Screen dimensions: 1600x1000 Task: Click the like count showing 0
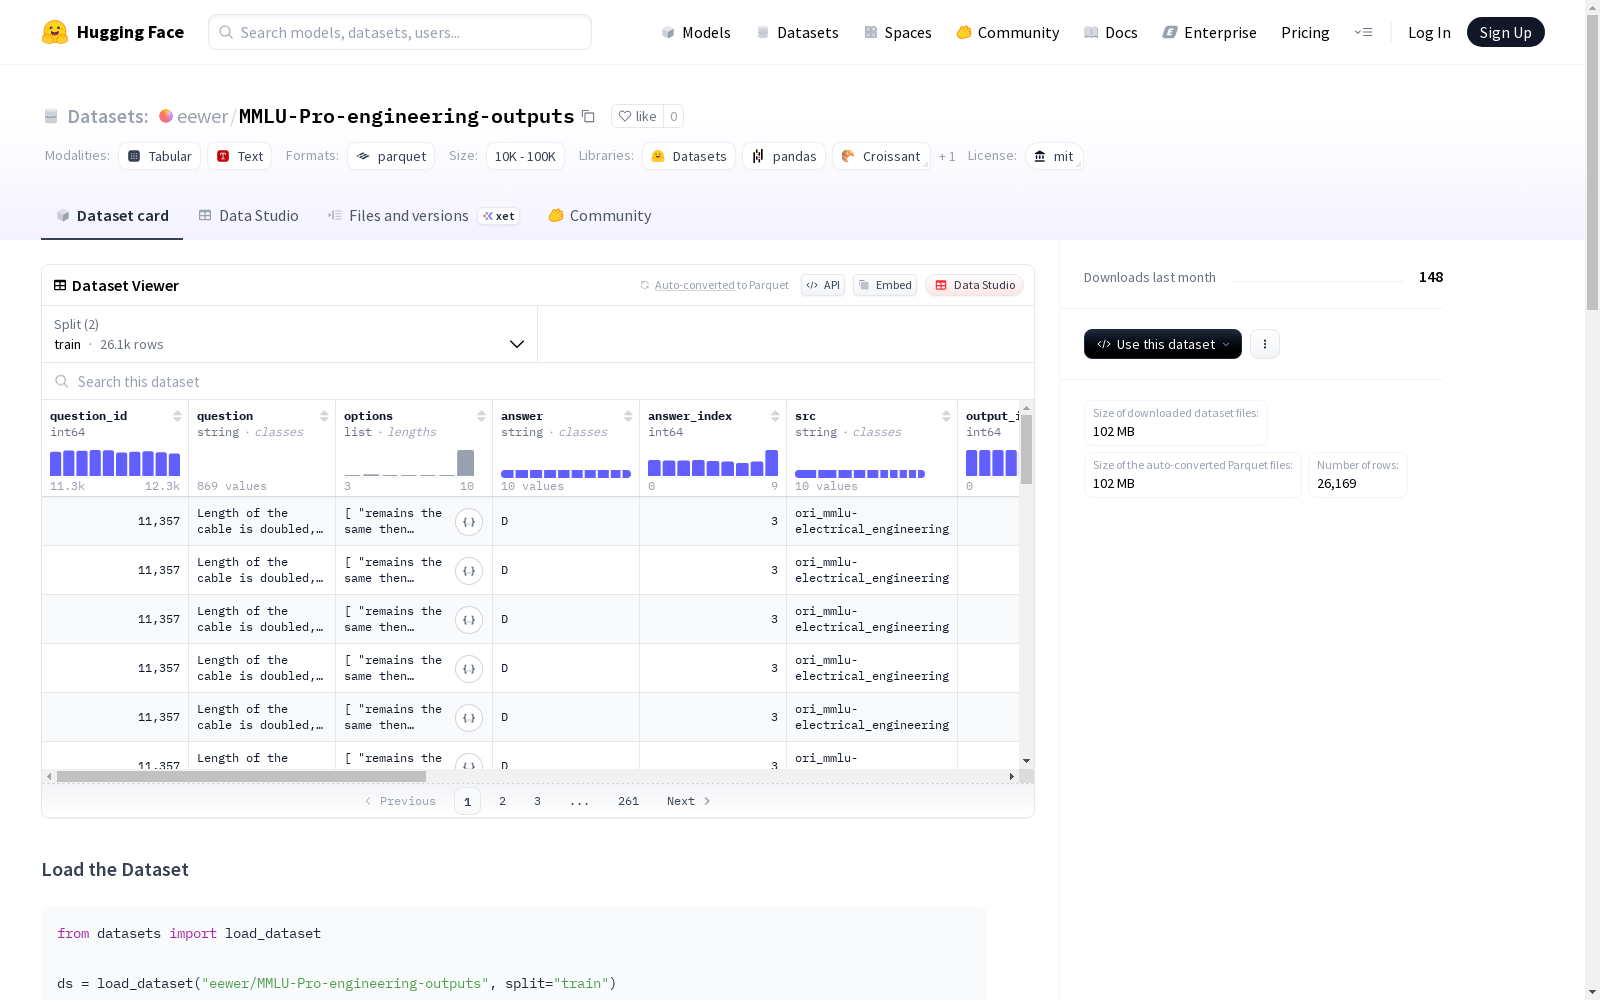(674, 116)
